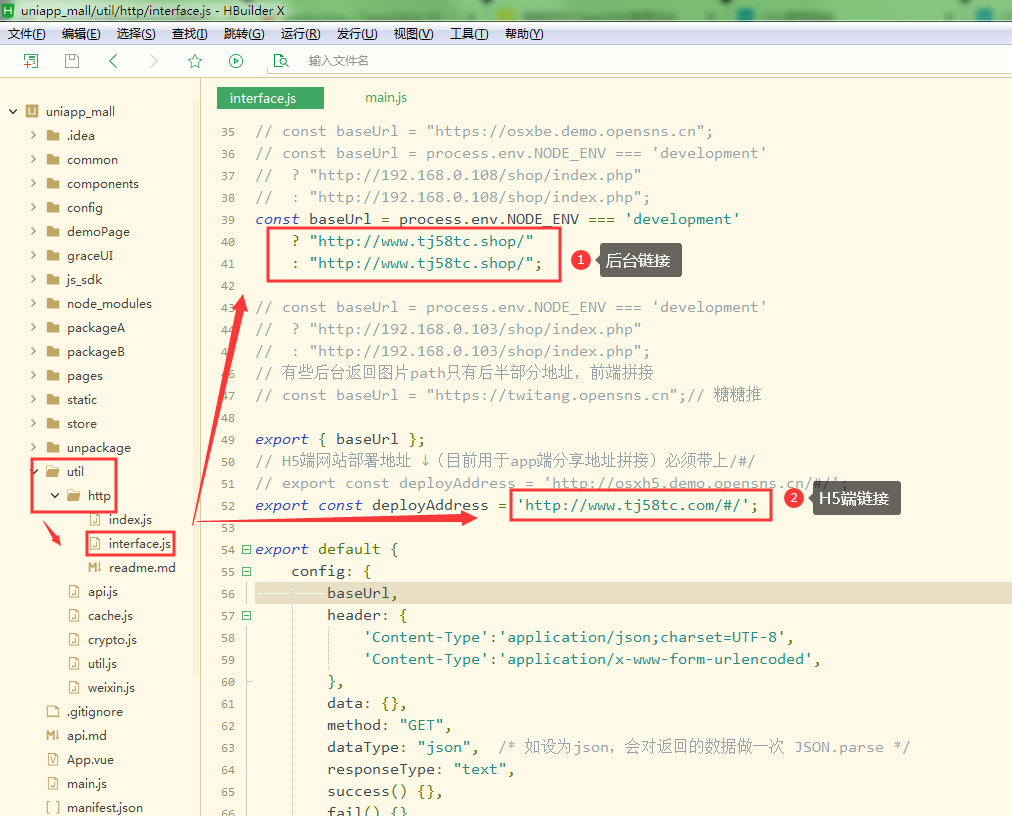Open the manifest.json file

(x=105, y=808)
